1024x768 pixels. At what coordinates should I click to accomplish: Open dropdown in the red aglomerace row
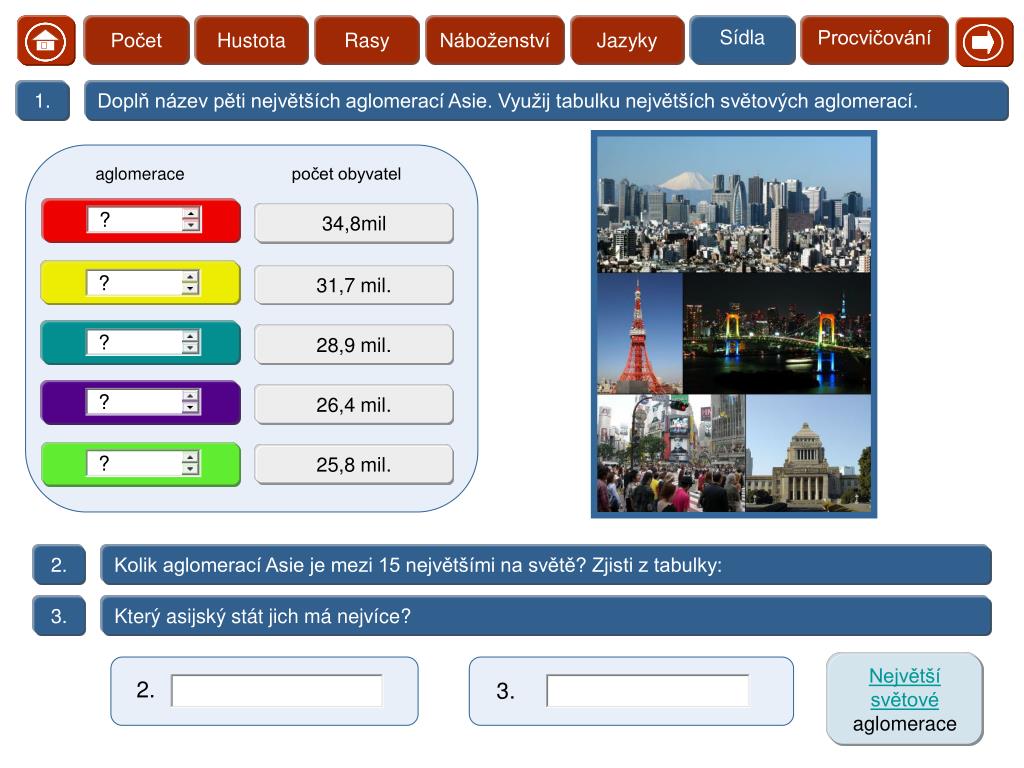(143, 220)
